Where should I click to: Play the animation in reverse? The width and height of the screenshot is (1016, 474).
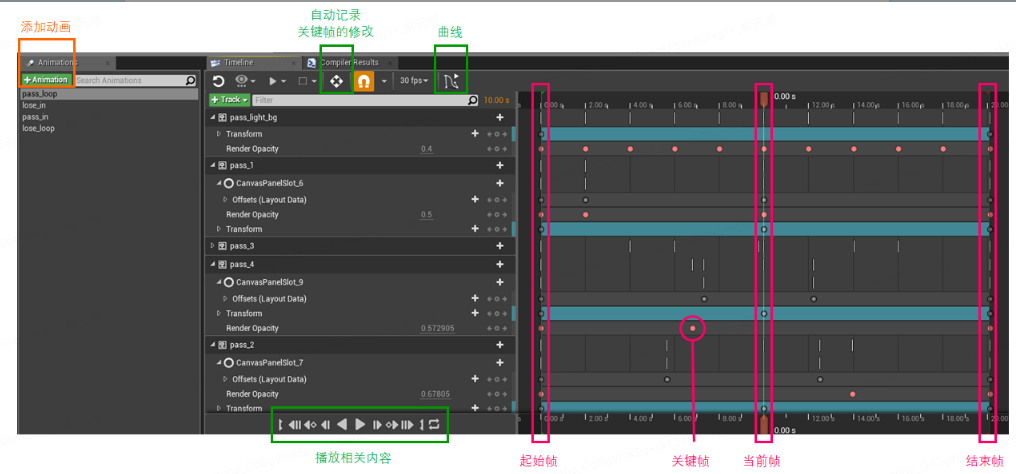[343, 425]
